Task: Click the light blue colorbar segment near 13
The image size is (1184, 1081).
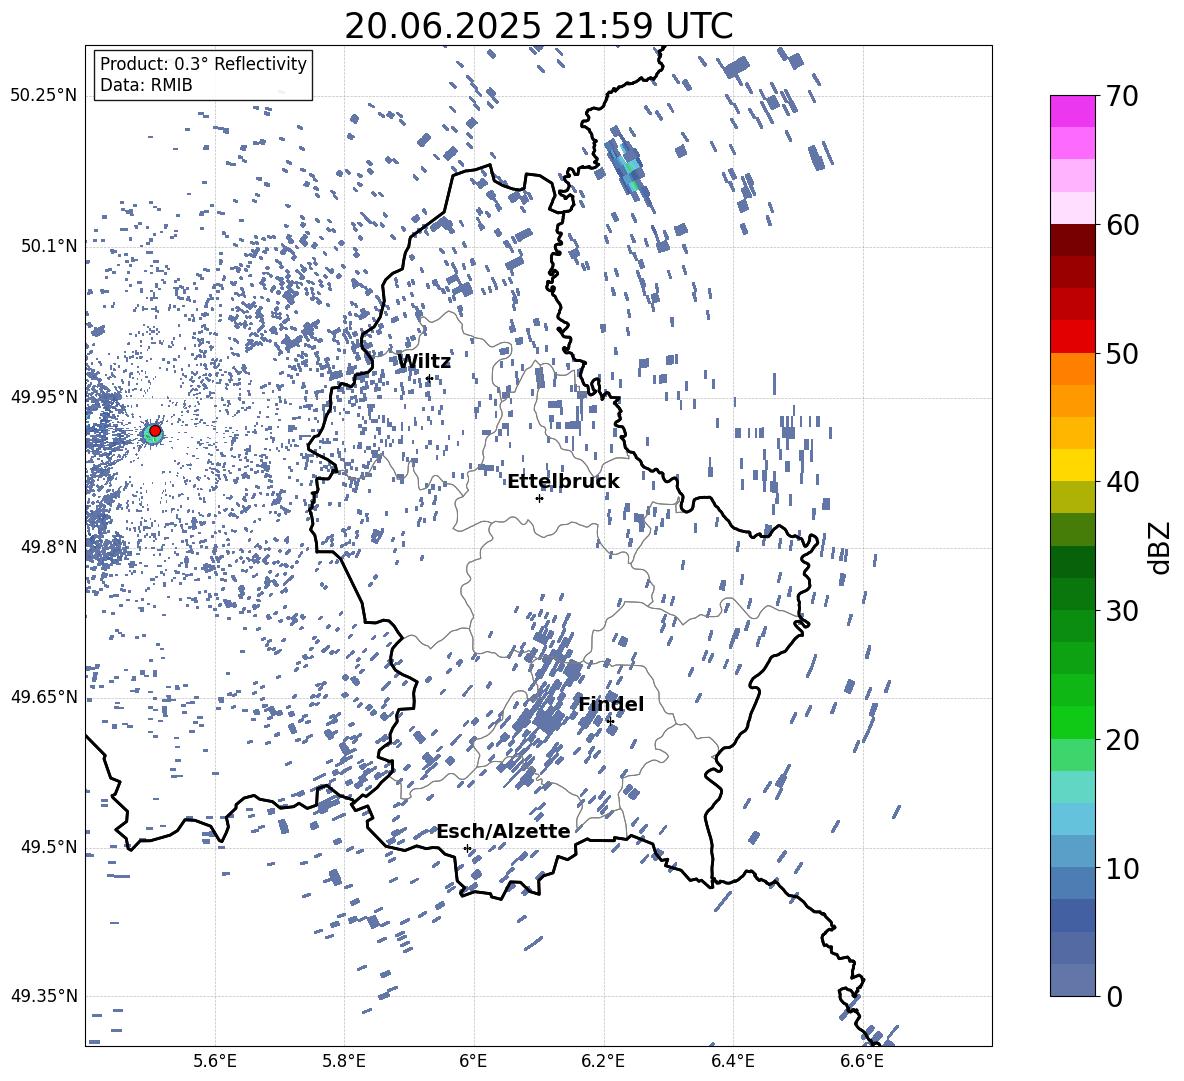Action: coord(1073,819)
